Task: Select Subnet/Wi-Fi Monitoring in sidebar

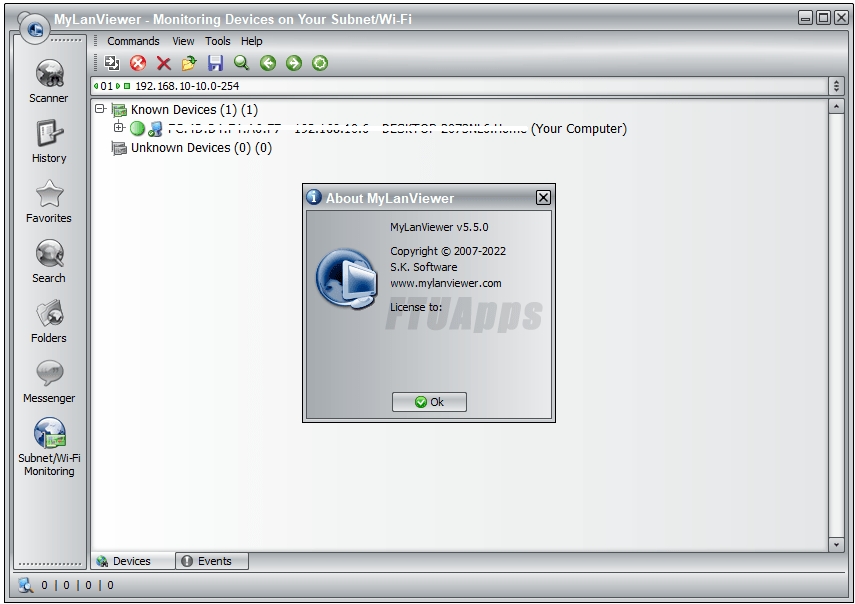Action: pyautogui.click(x=49, y=446)
